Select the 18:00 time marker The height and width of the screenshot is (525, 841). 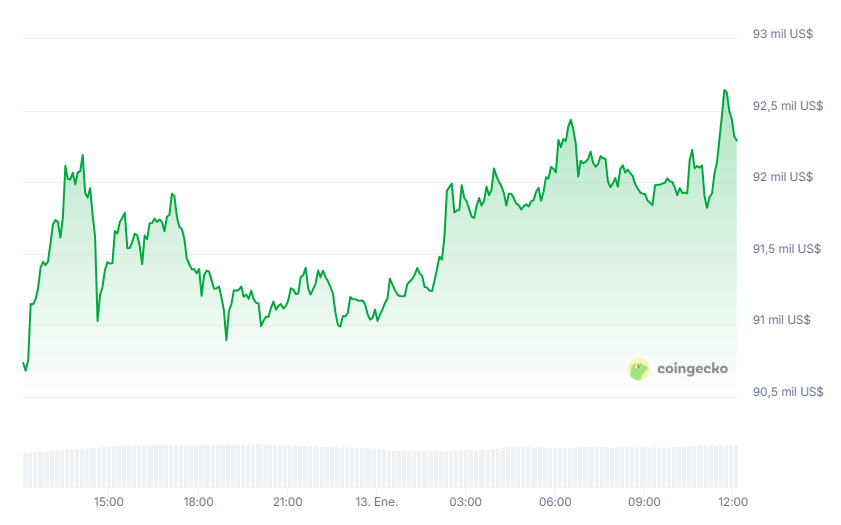[x=198, y=501]
